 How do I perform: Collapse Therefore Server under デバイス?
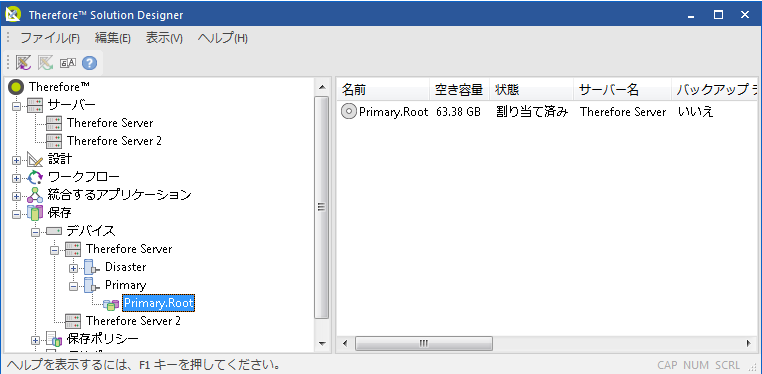(54, 250)
